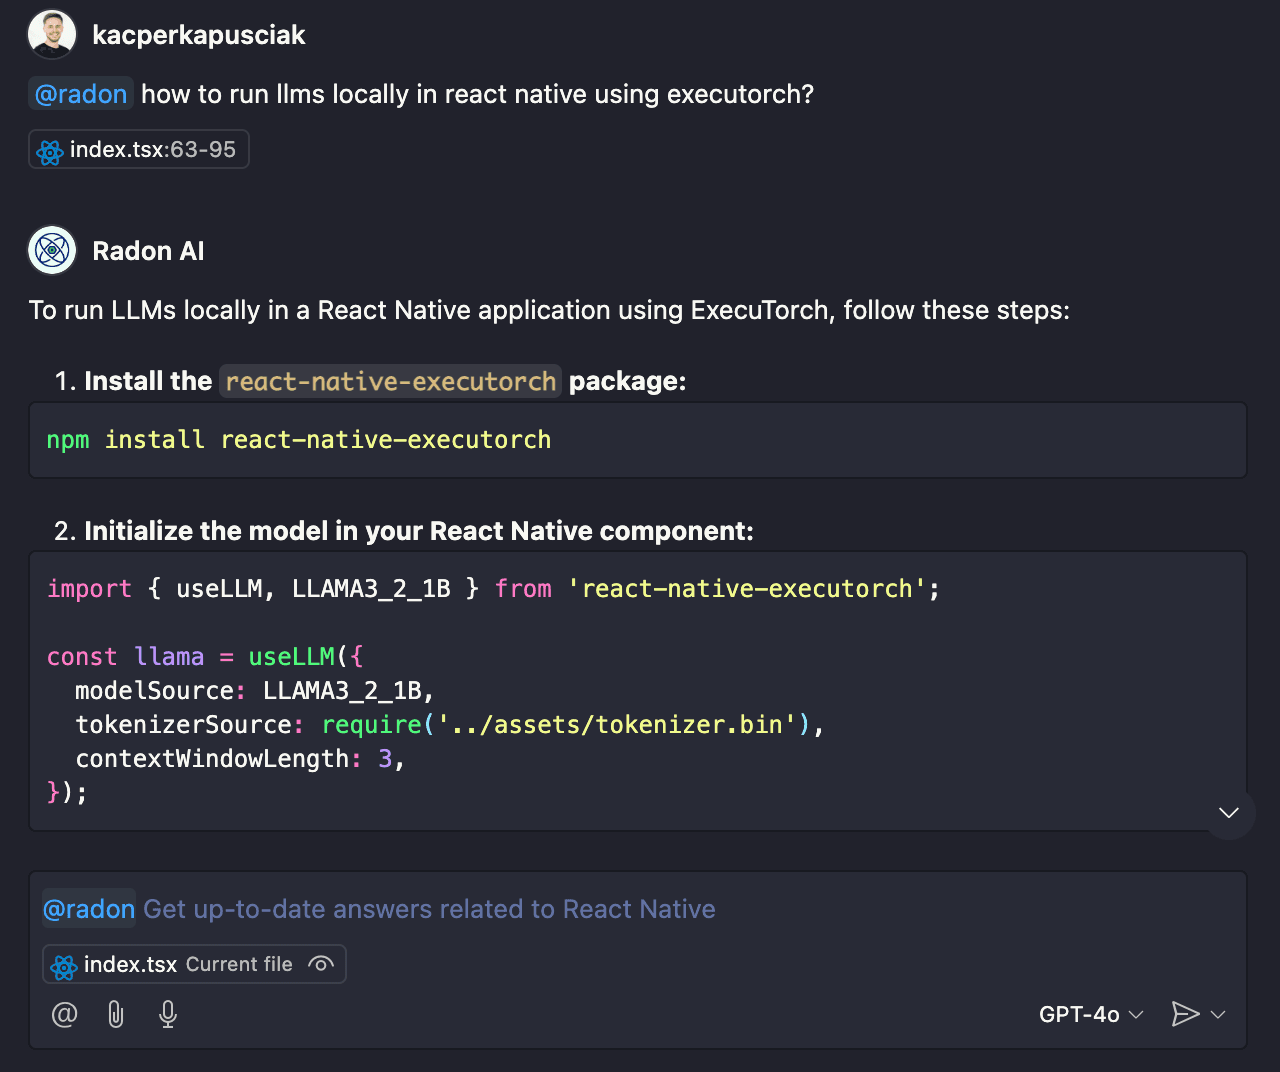Click the React icon in the Current file chip
Screen dimensions: 1280x1072
pyautogui.click(x=64, y=966)
